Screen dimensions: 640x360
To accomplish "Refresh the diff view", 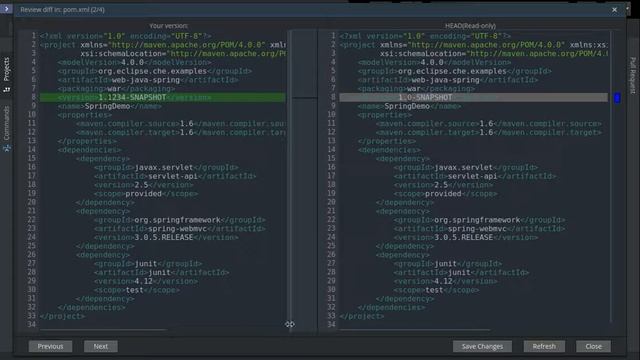I will [544, 346].
